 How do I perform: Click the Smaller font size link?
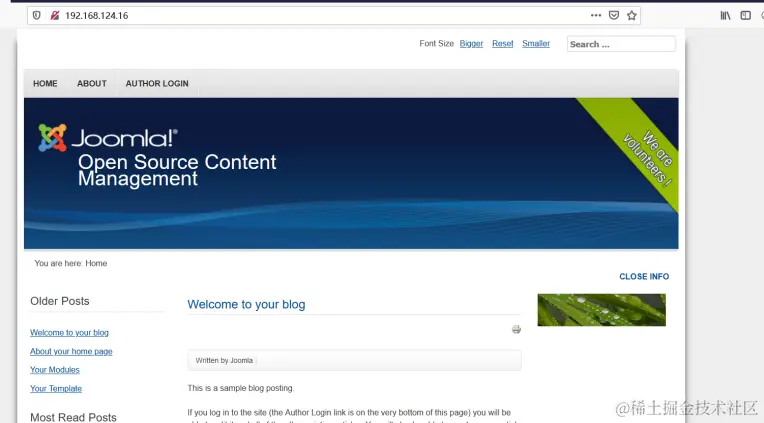(x=536, y=43)
